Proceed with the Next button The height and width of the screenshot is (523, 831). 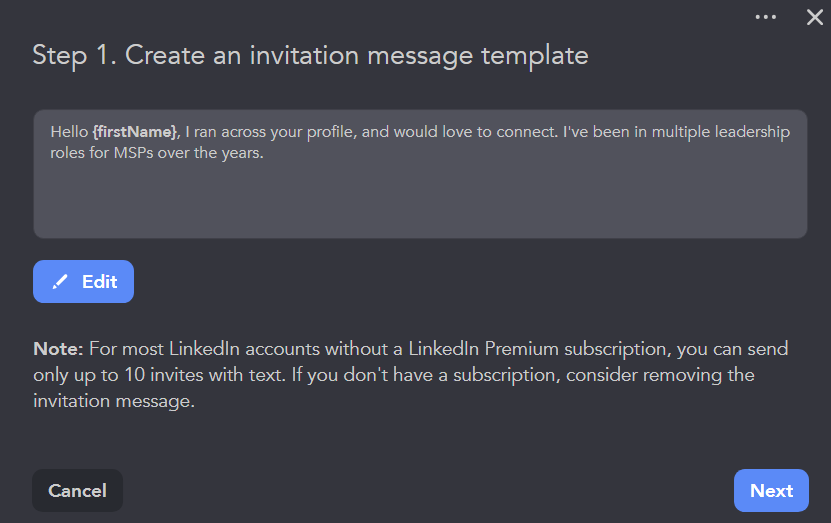pyautogui.click(x=771, y=490)
